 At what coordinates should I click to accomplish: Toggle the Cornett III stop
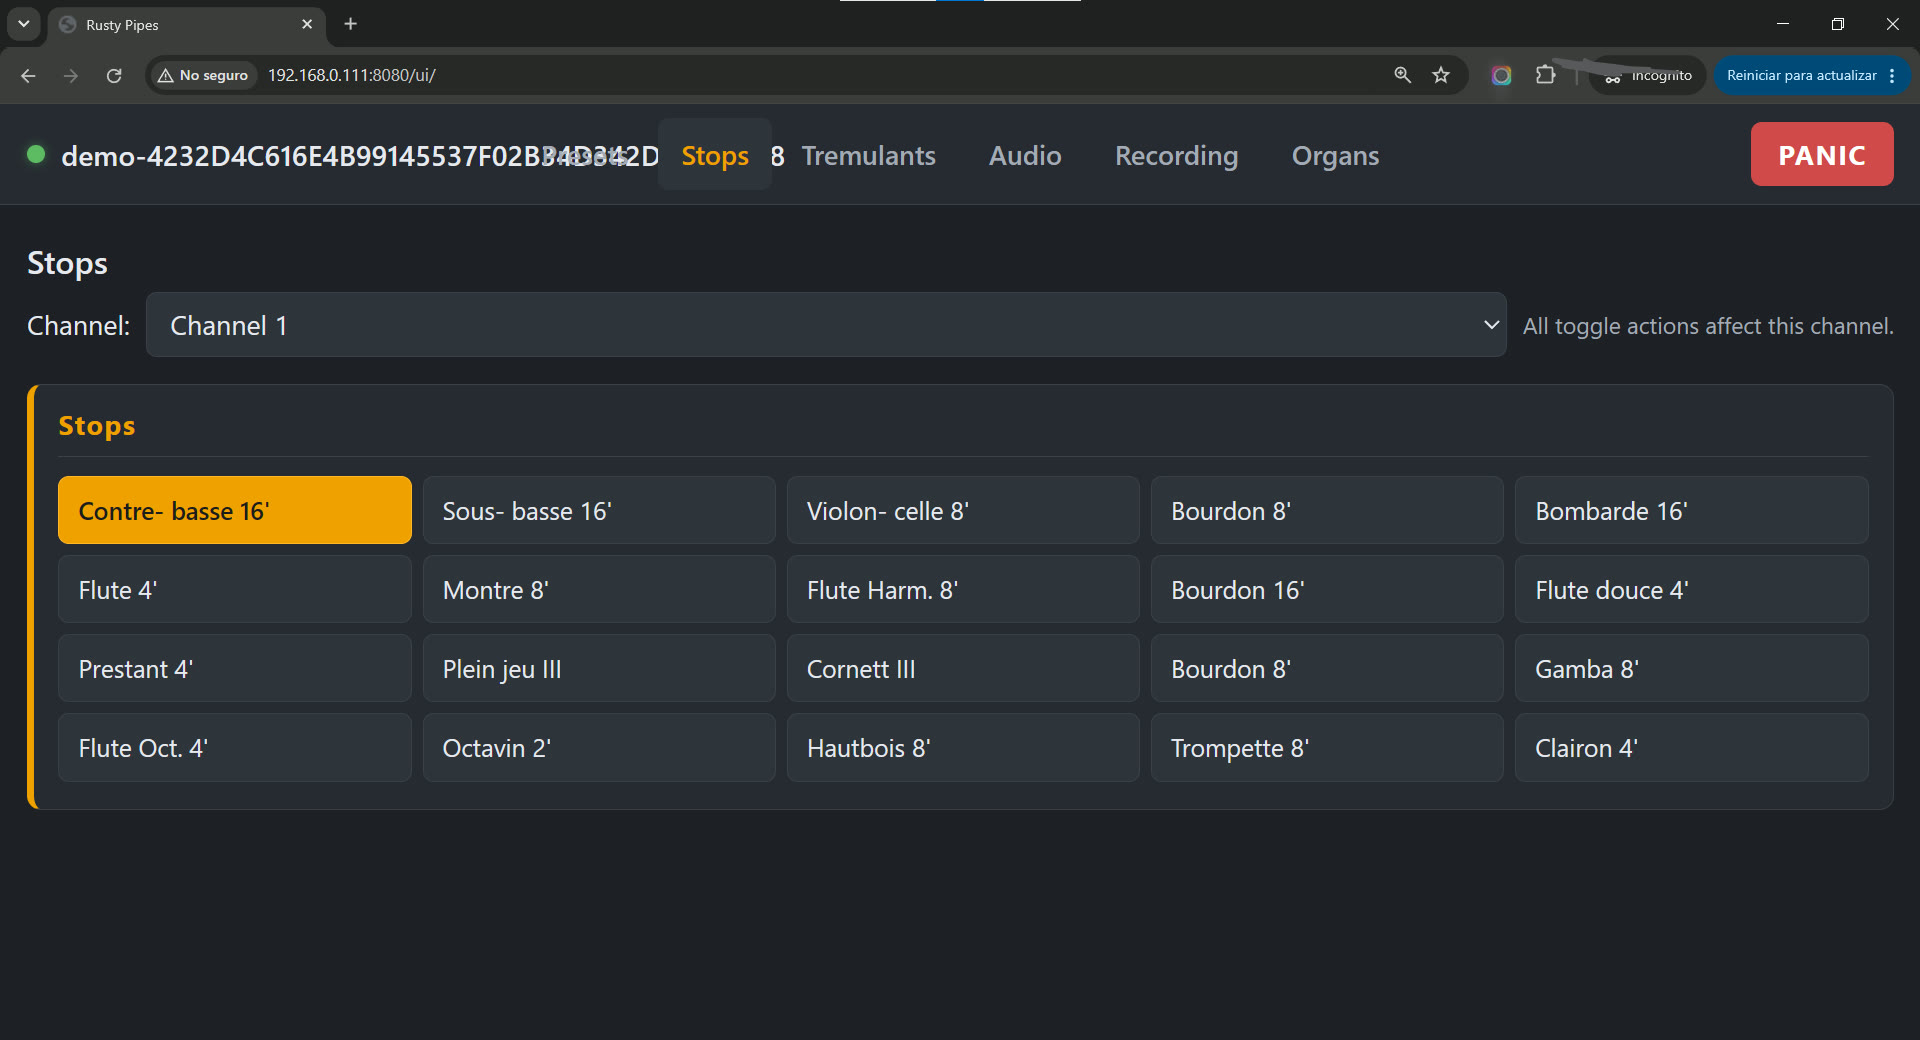tap(962, 668)
